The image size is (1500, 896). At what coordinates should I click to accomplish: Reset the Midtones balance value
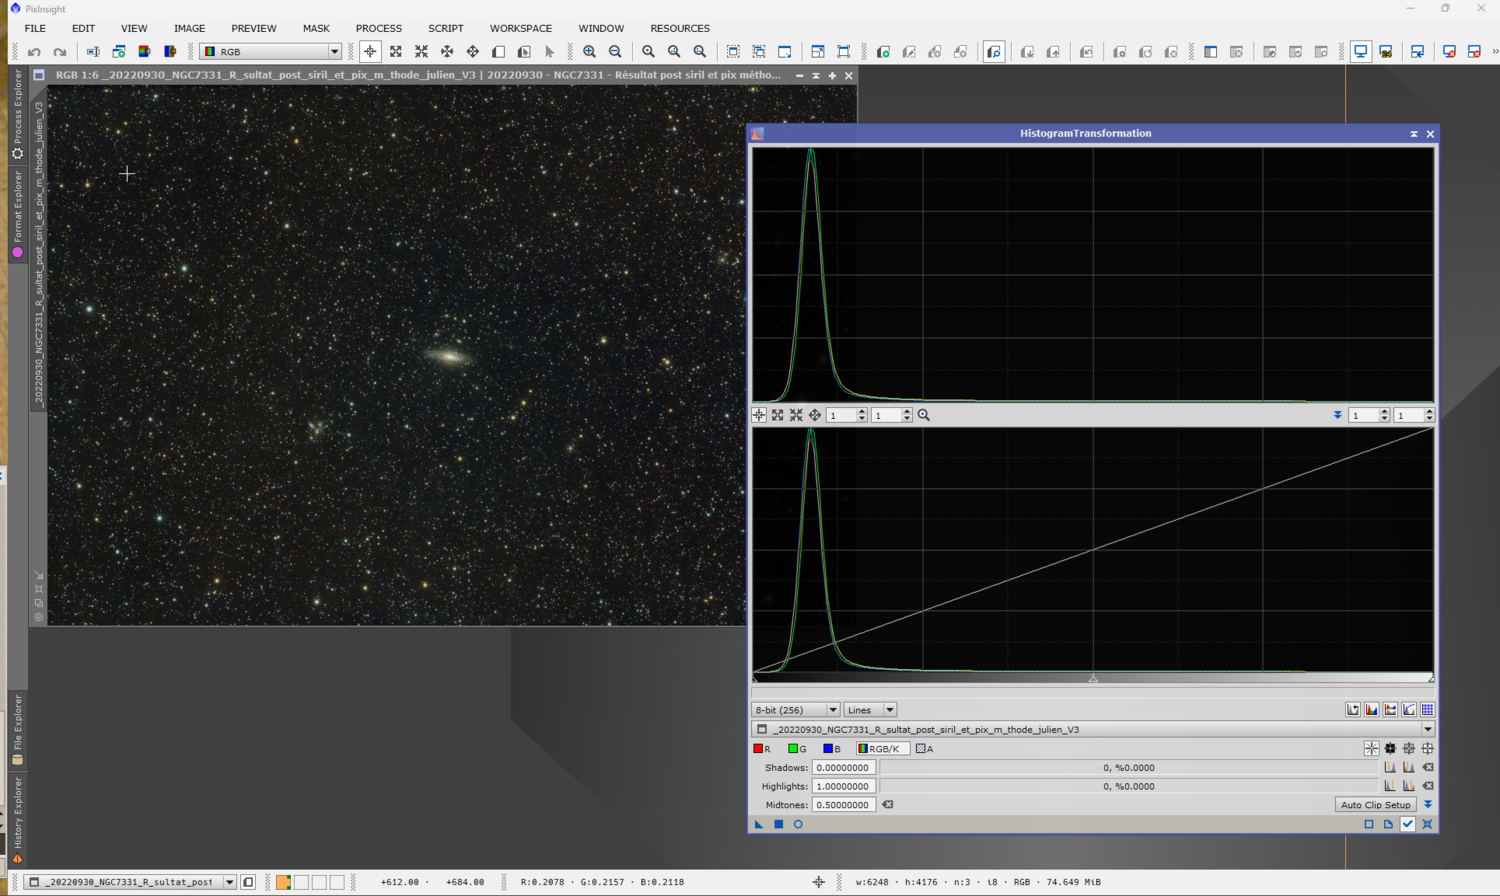click(x=887, y=805)
